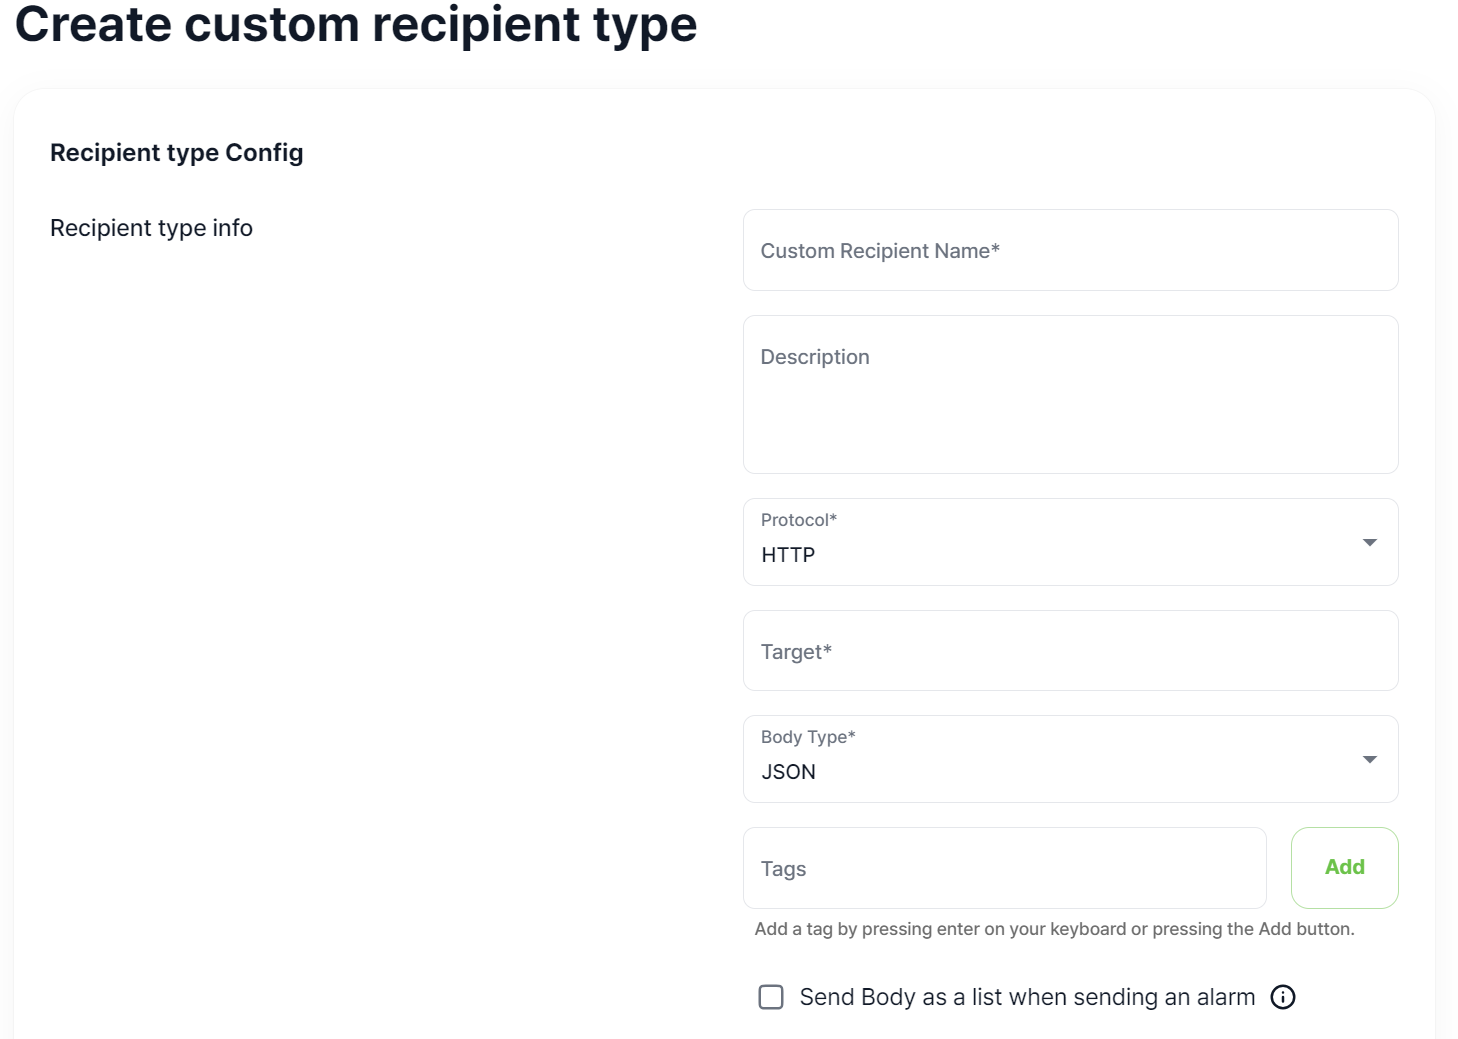This screenshot has width=1458, height=1039.
Task: Click the info icon beside alarm checkbox
Action: pos(1283,997)
